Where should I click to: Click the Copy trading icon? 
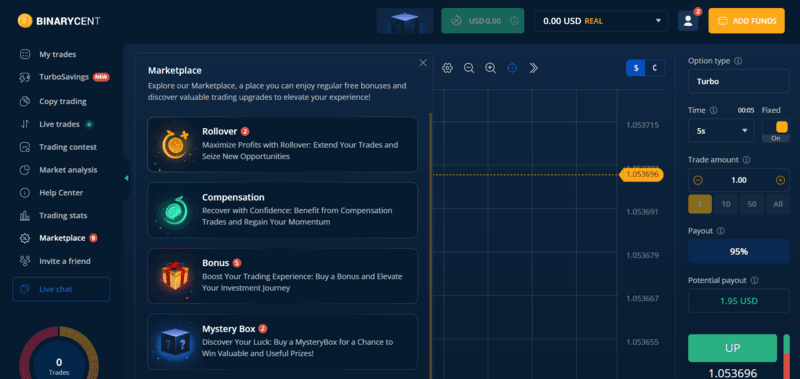click(x=24, y=101)
